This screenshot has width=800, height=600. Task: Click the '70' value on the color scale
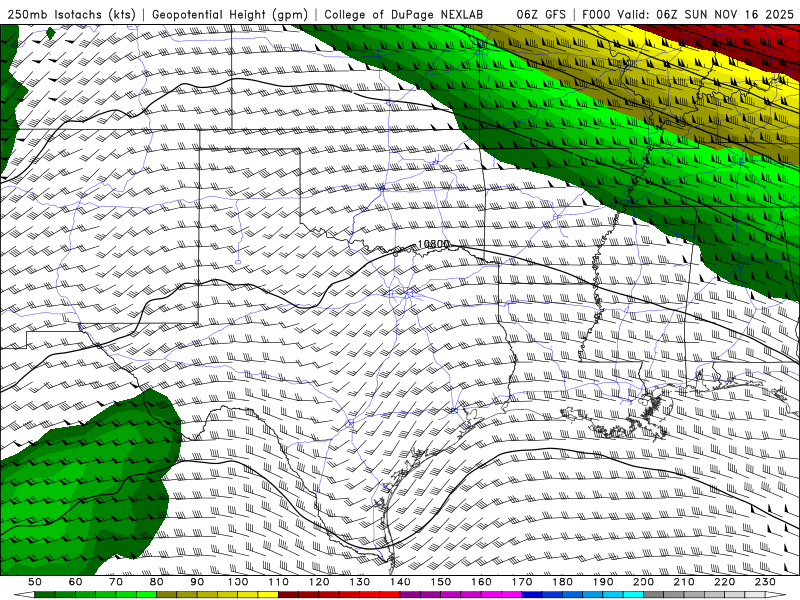[x=116, y=582]
